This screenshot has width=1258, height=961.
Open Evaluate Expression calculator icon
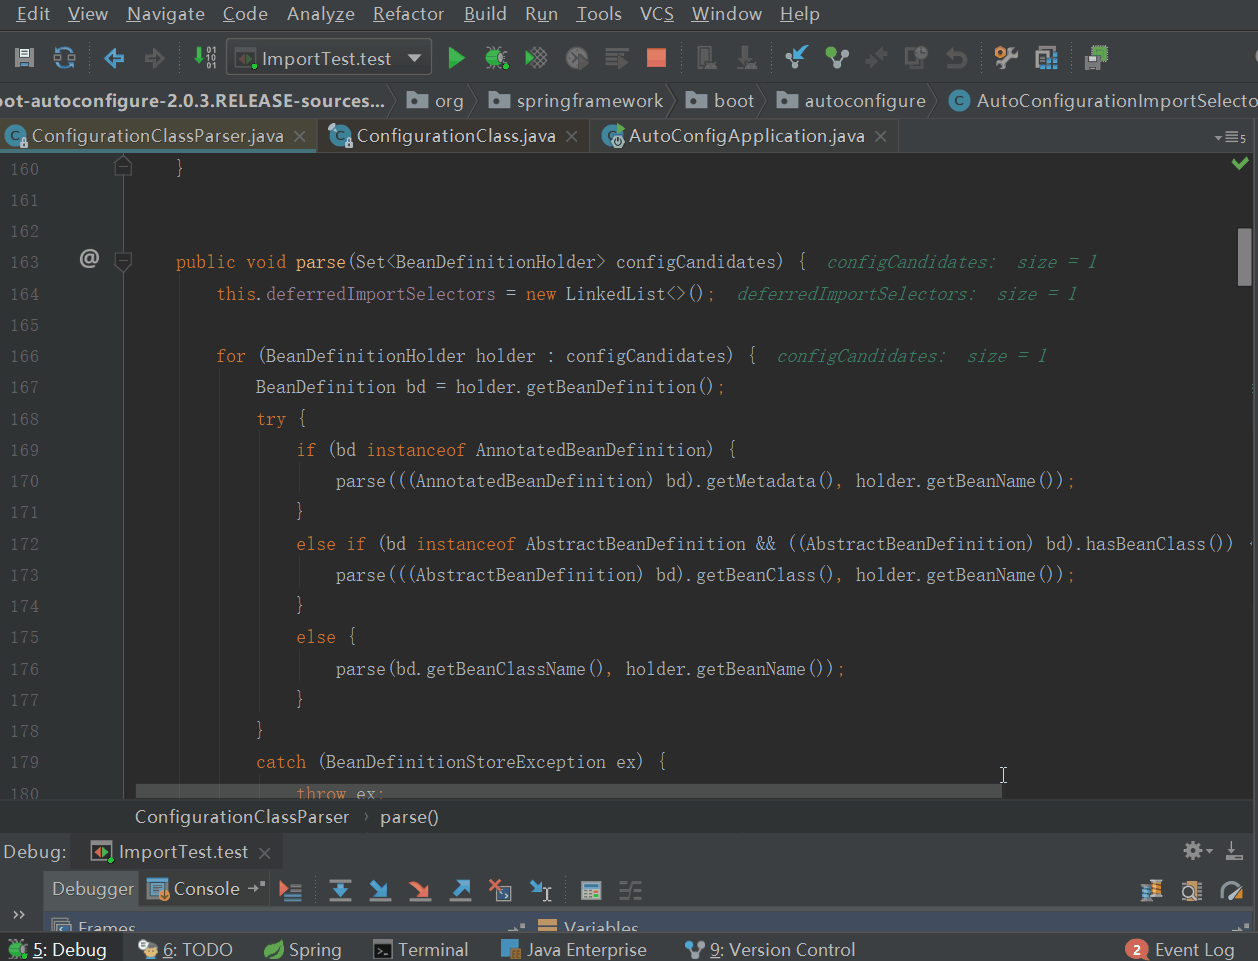click(591, 890)
